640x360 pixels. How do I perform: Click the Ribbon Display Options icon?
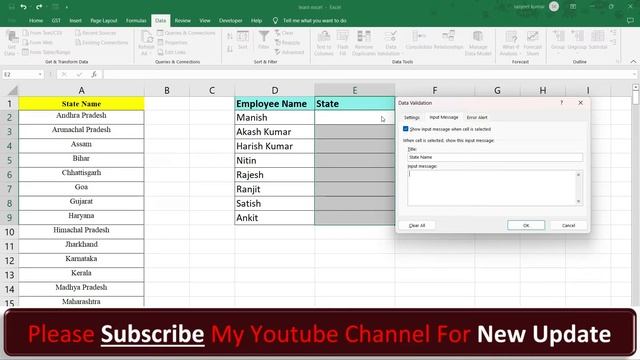[573, 7]
